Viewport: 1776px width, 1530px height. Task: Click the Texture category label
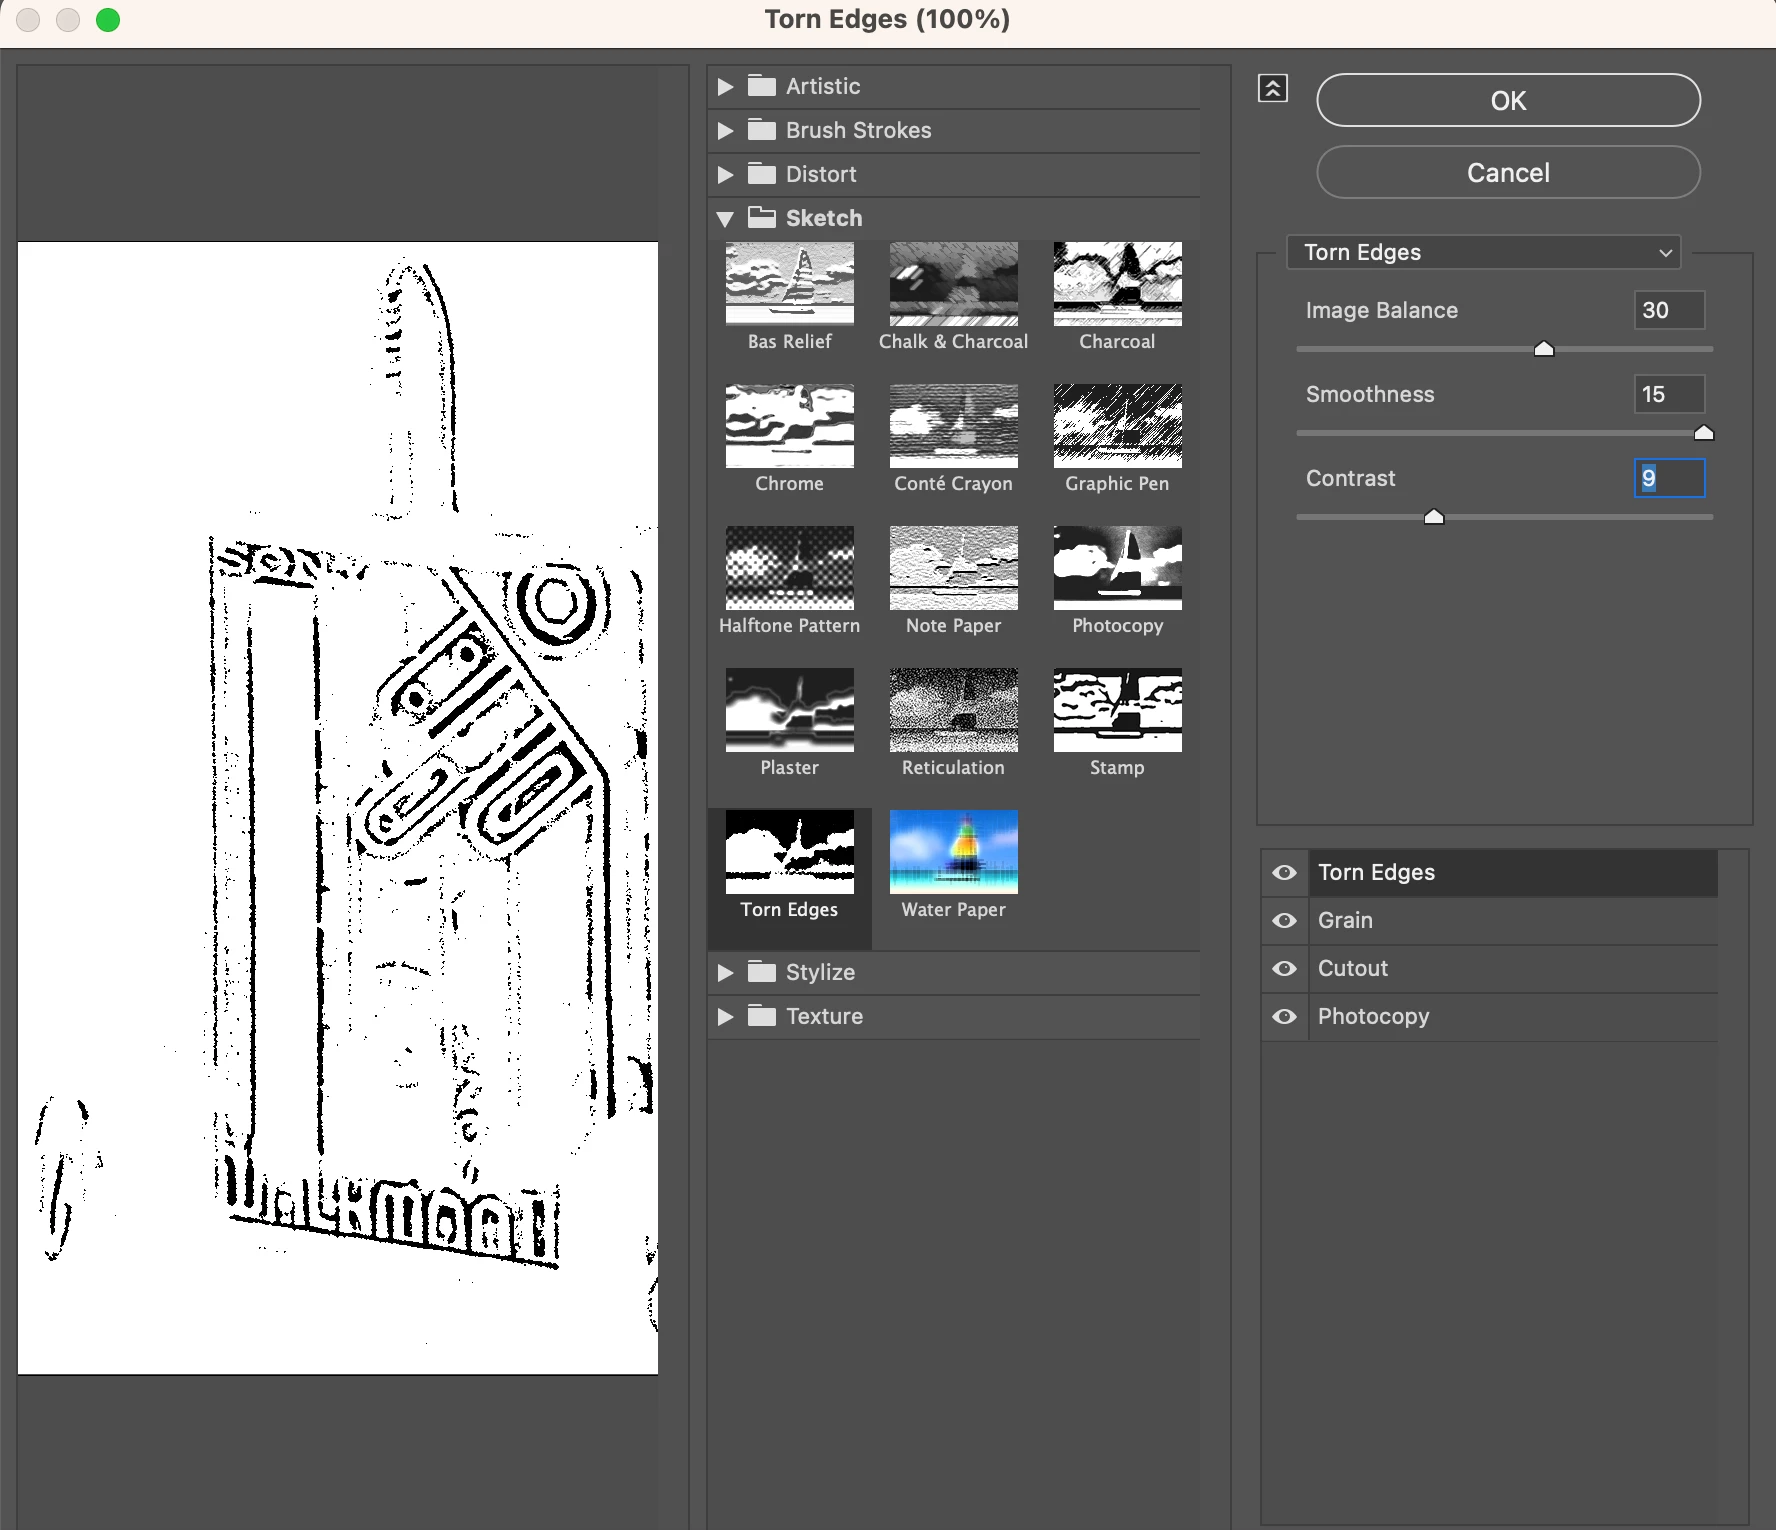coord(824,1016)
